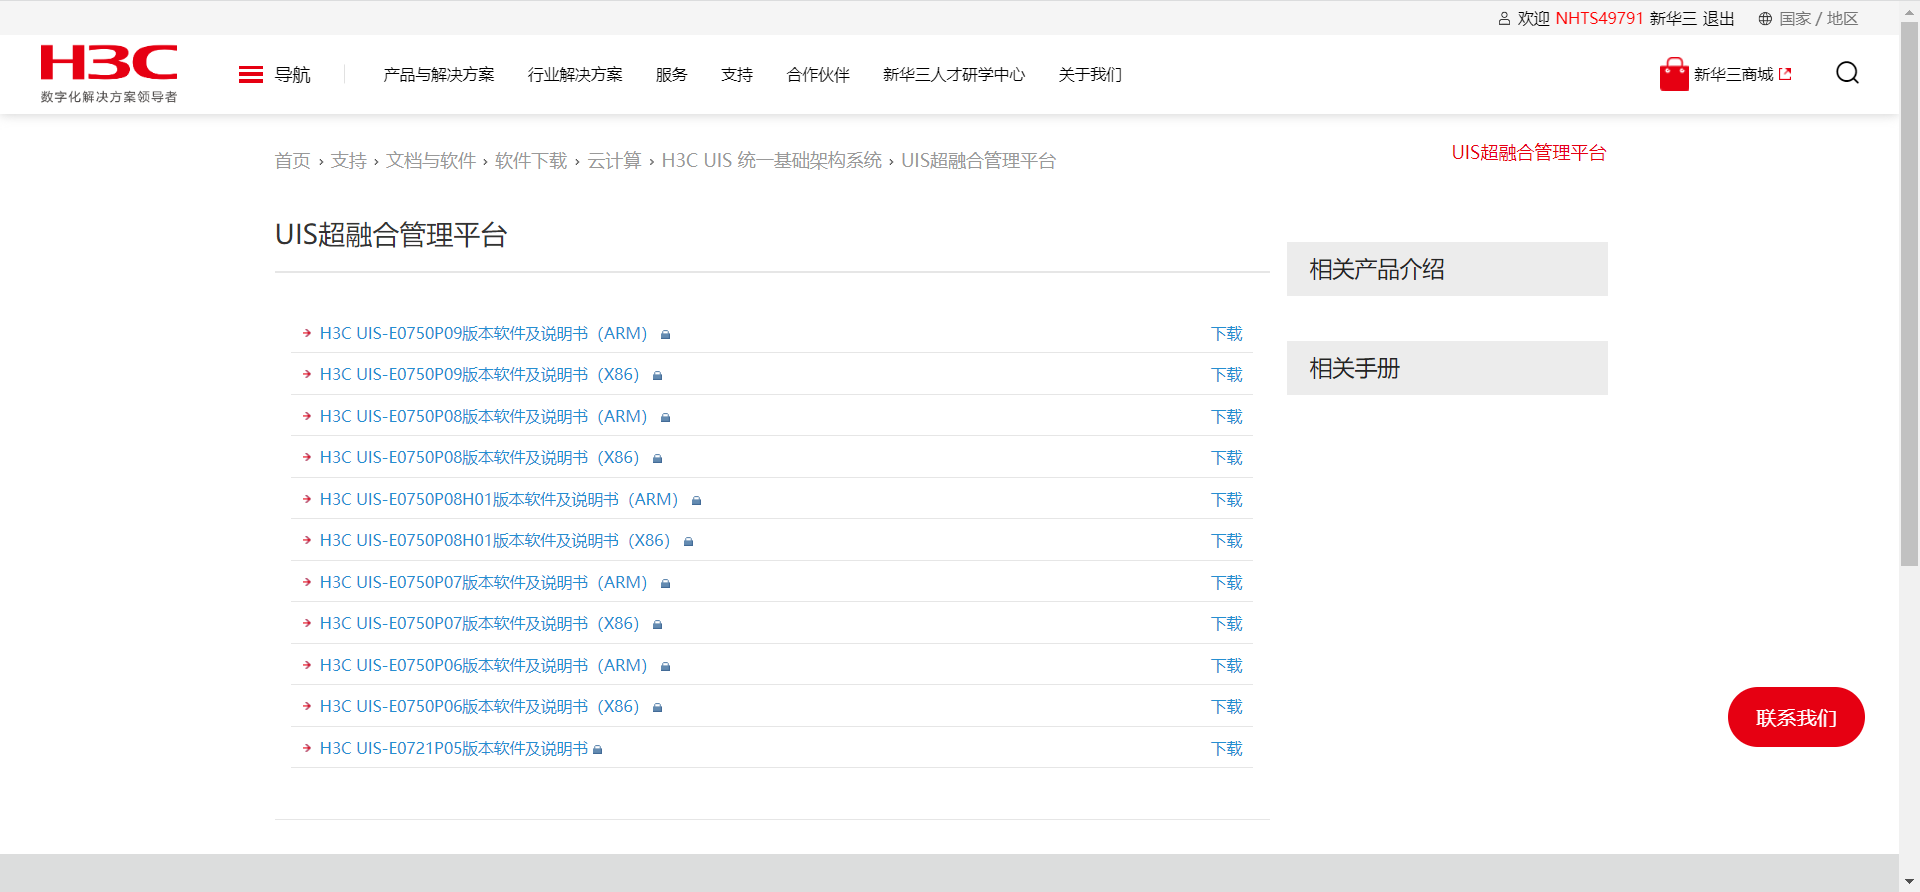
Task: Click lock icon beside E0721P05 entry
Action: pos(597,750)
